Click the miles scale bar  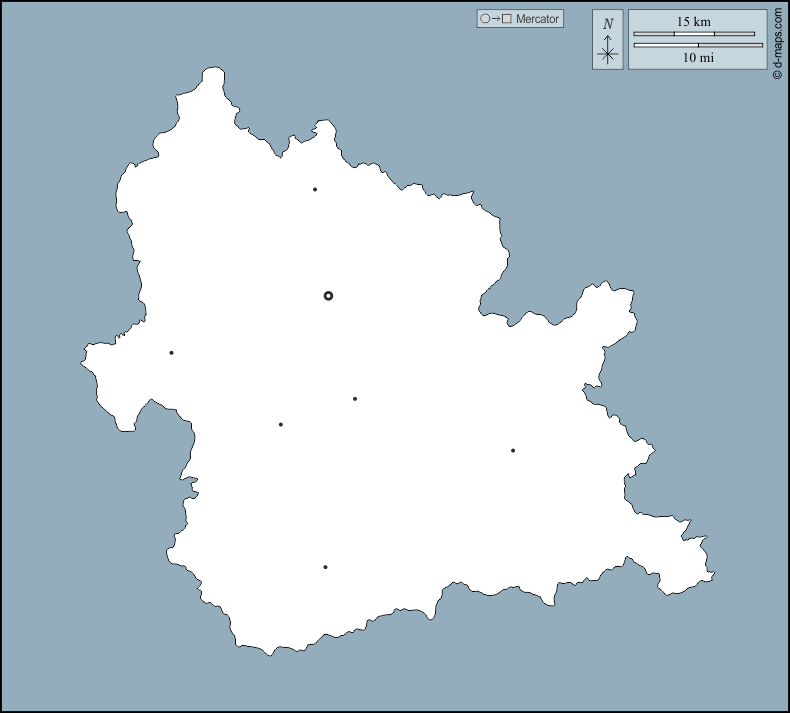698,45
